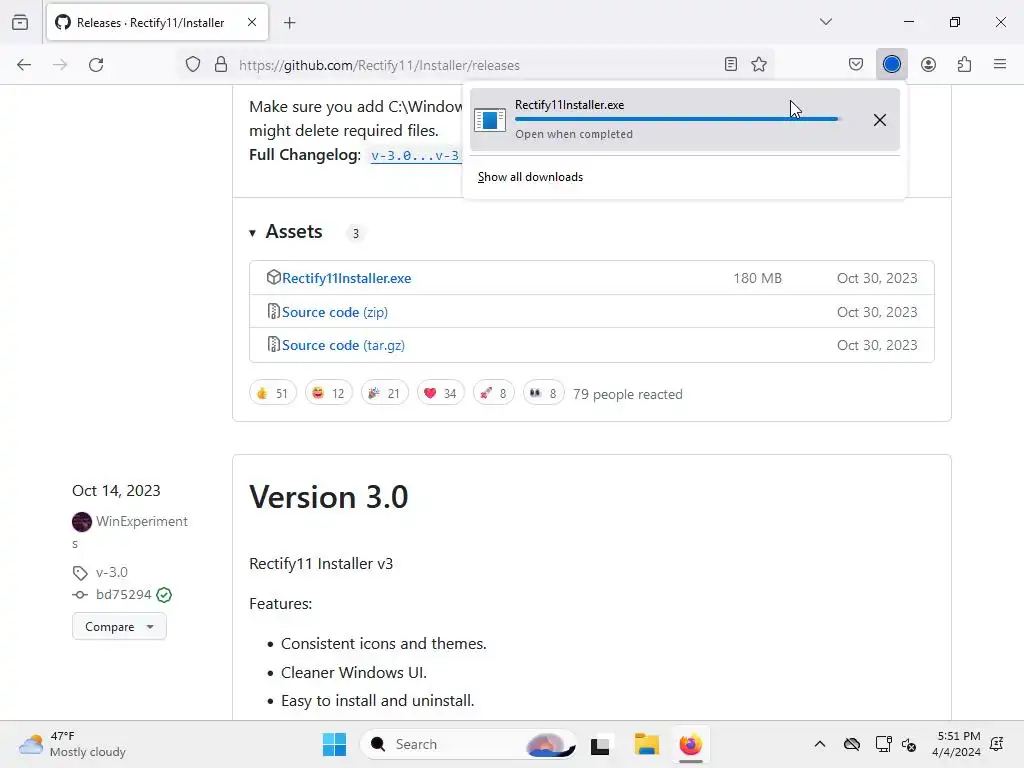The height and width of the screenshot is (768, 1024).
Task: Toggle the laugh reaction with 12
Action: coord(328,393)
